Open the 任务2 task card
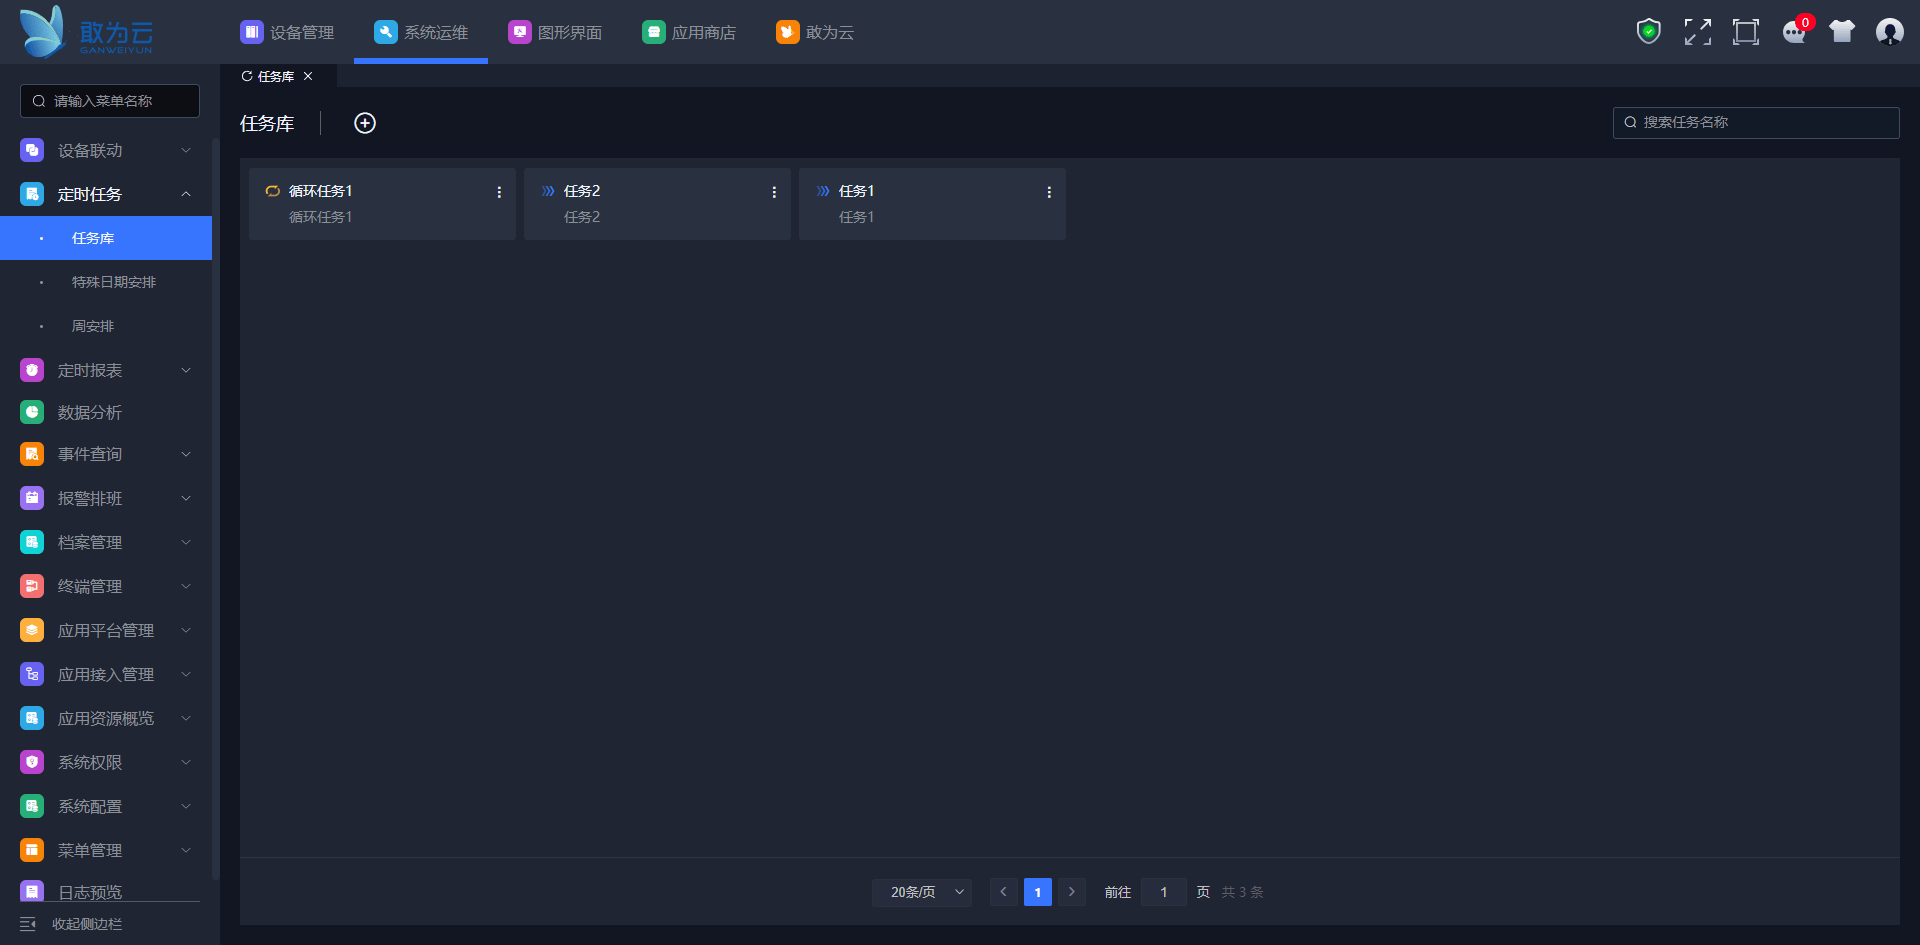 click(x=657, y=204)
